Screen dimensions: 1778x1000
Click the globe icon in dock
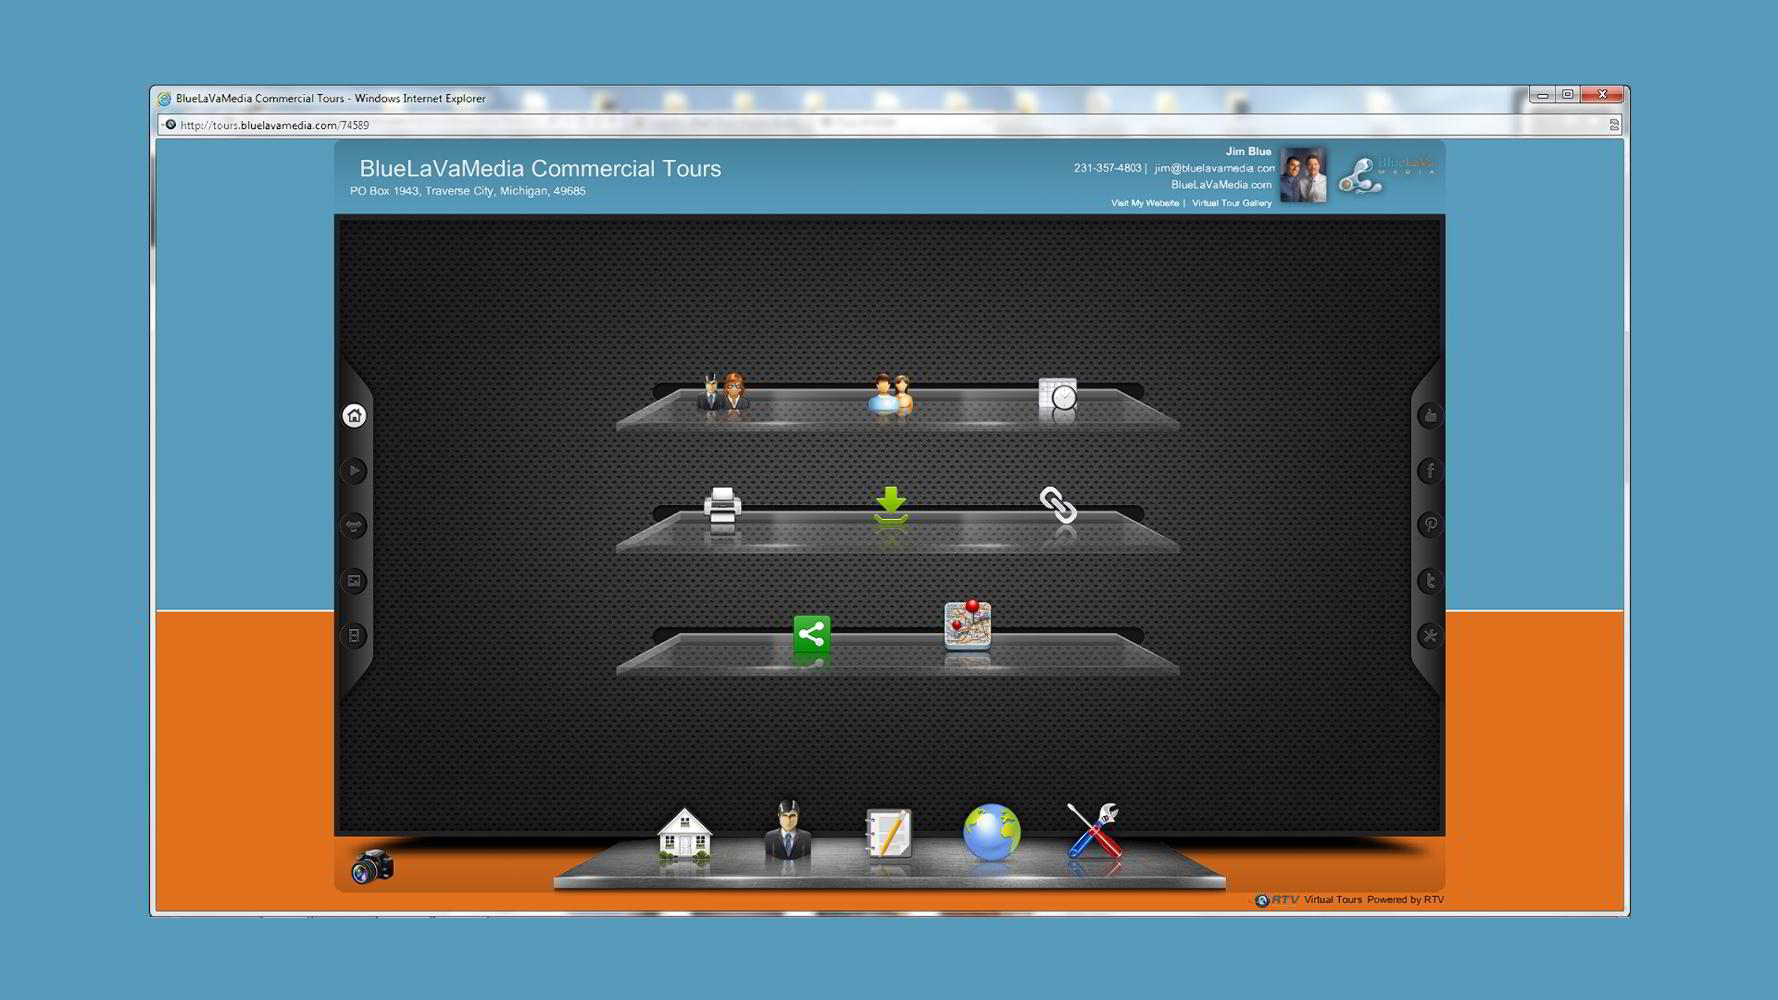(992, 832)
